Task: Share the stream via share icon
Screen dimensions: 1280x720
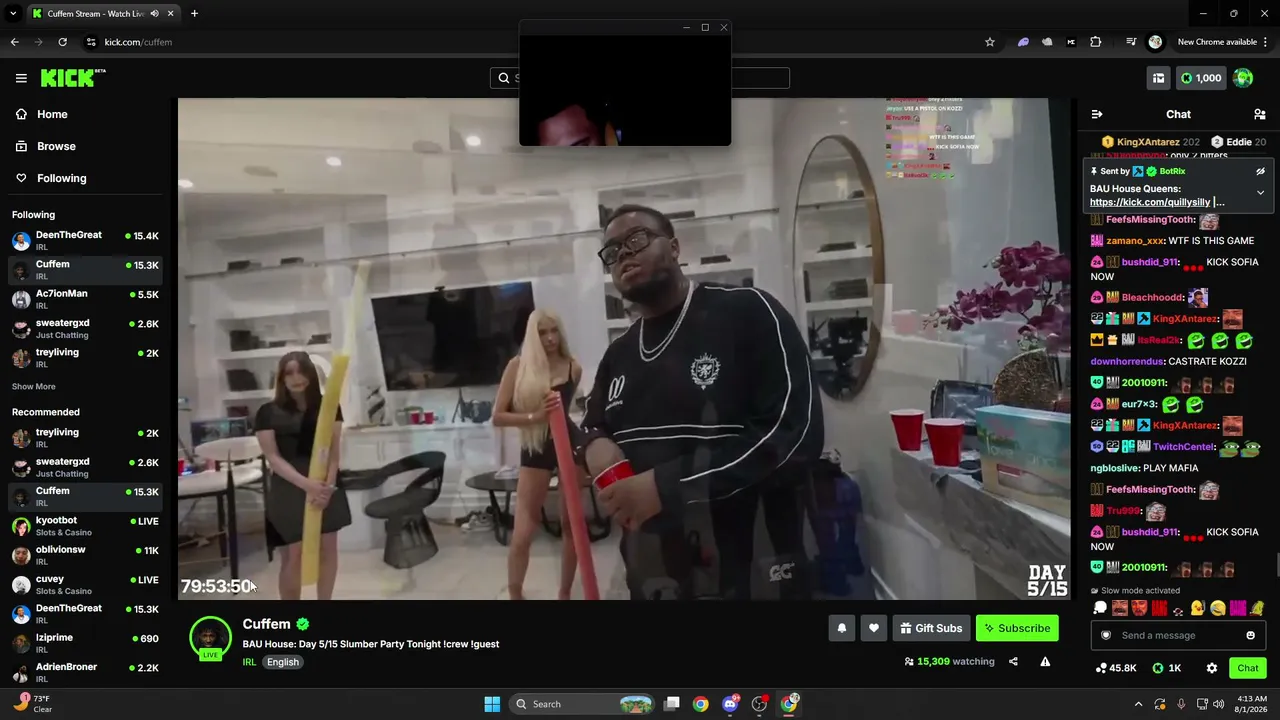Action: (1013, 661)
